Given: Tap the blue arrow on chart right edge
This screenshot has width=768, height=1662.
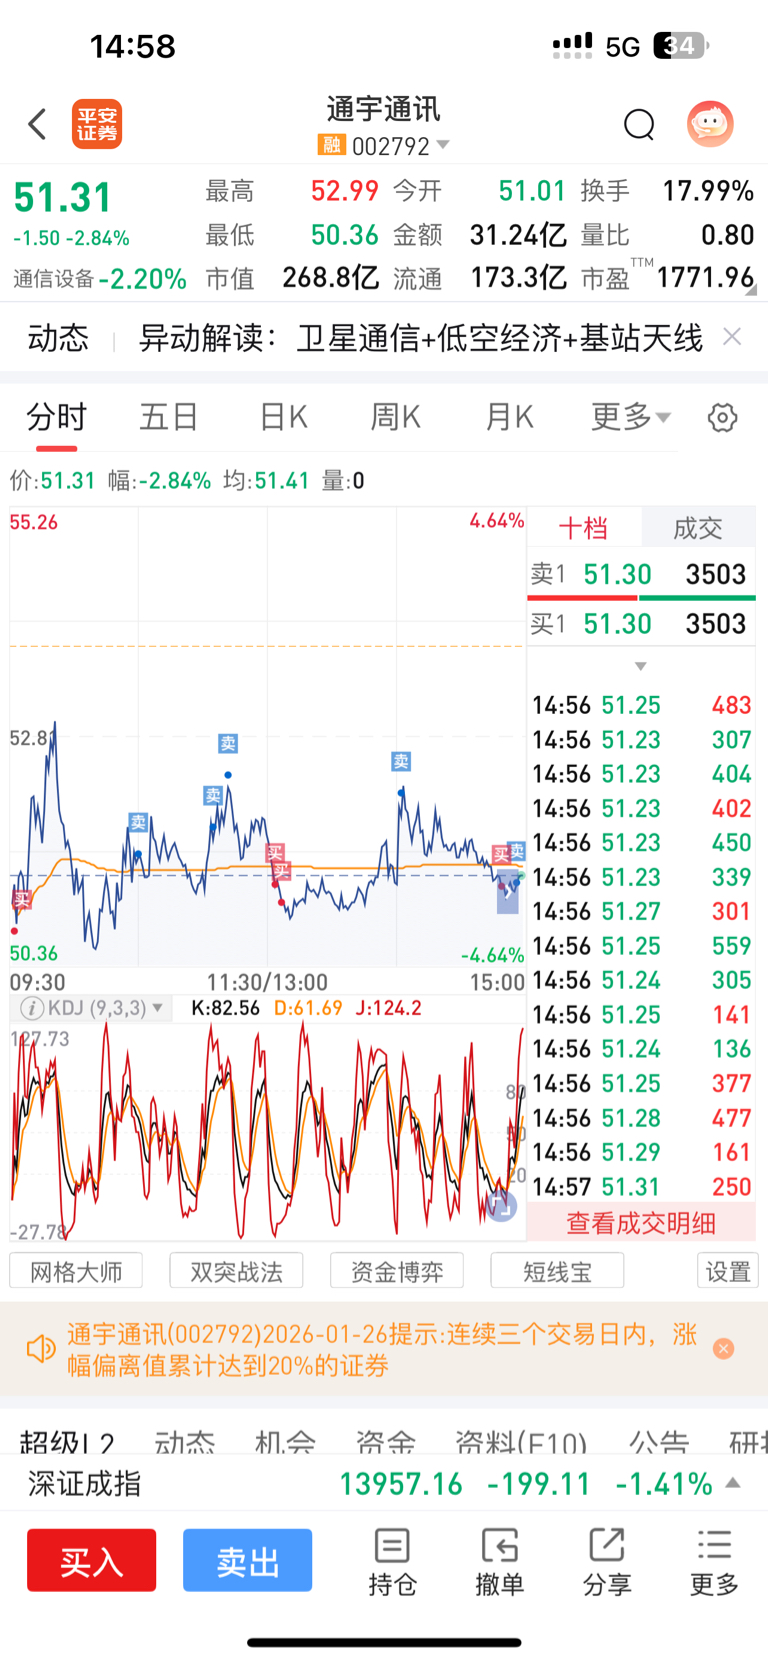Looking at the screenshot, I should point(508,893).
